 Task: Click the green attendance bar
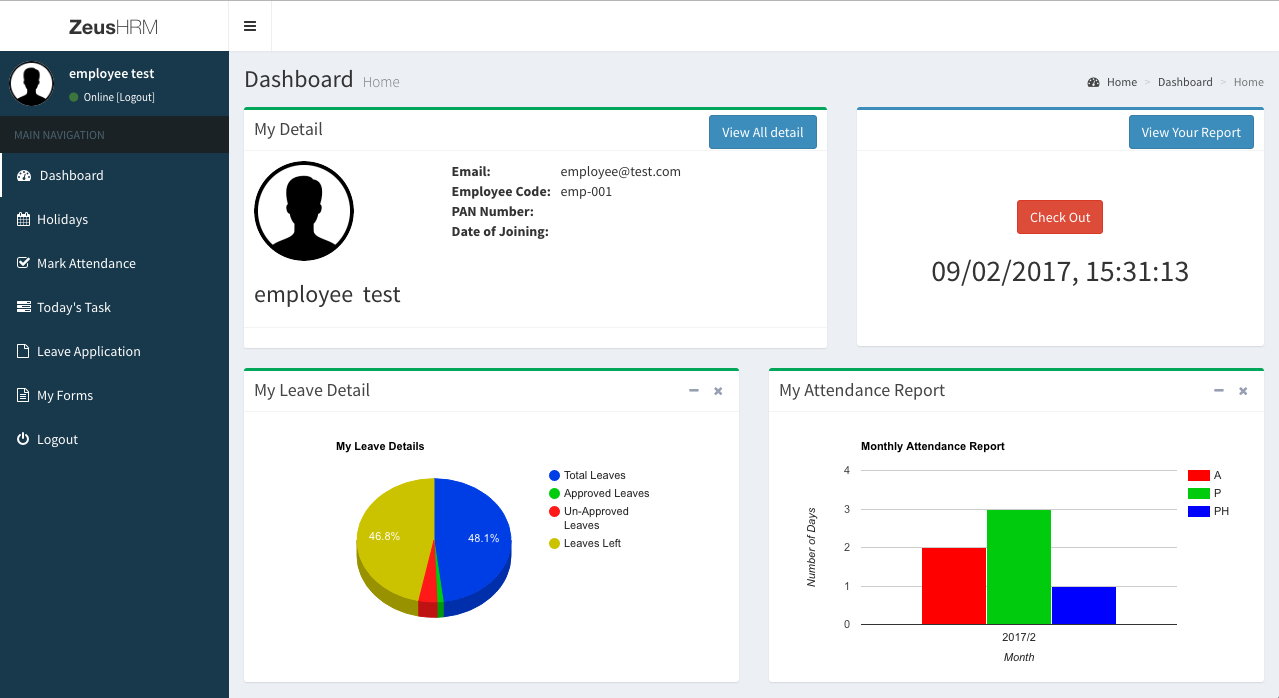point(1018,567)
